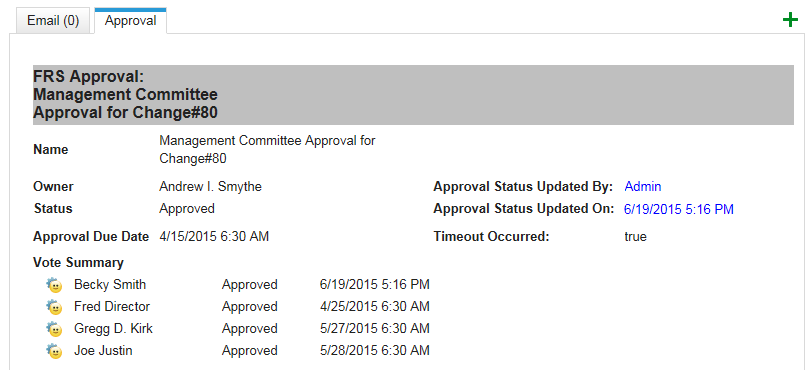This screenshot has width=808, height=370.
Task: Click the 6/19/2015 5:16 PM updated-on link
Action: [679, 209]
